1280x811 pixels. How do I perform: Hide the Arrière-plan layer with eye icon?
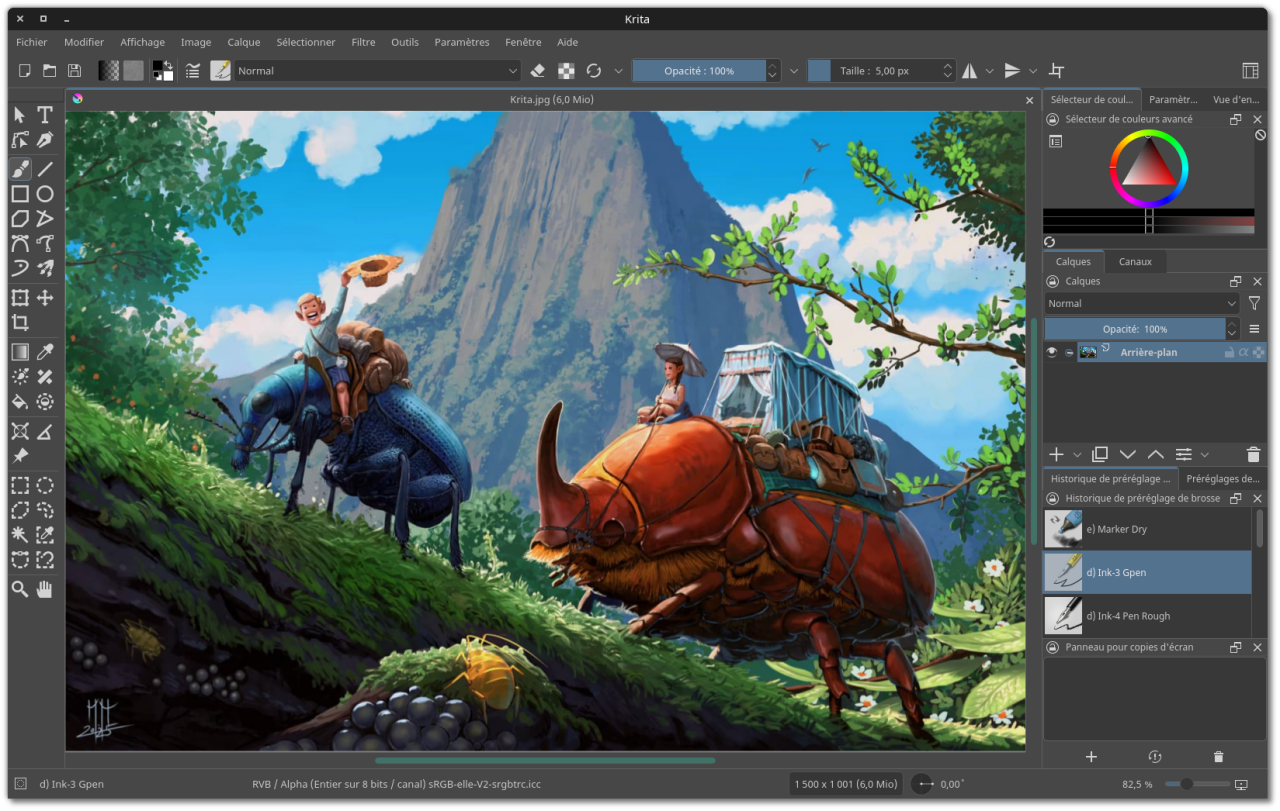[x=1052, y=352]
